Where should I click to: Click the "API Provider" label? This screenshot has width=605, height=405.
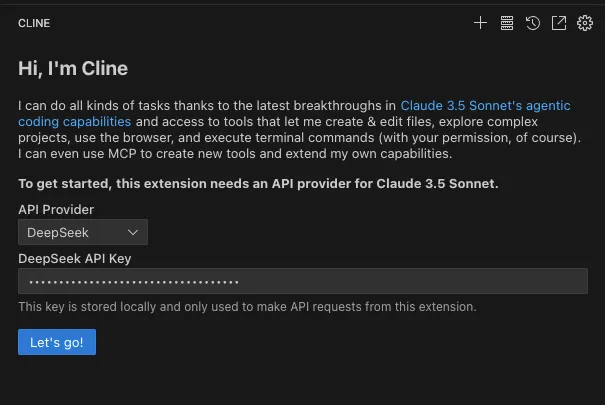coord(56,209)
